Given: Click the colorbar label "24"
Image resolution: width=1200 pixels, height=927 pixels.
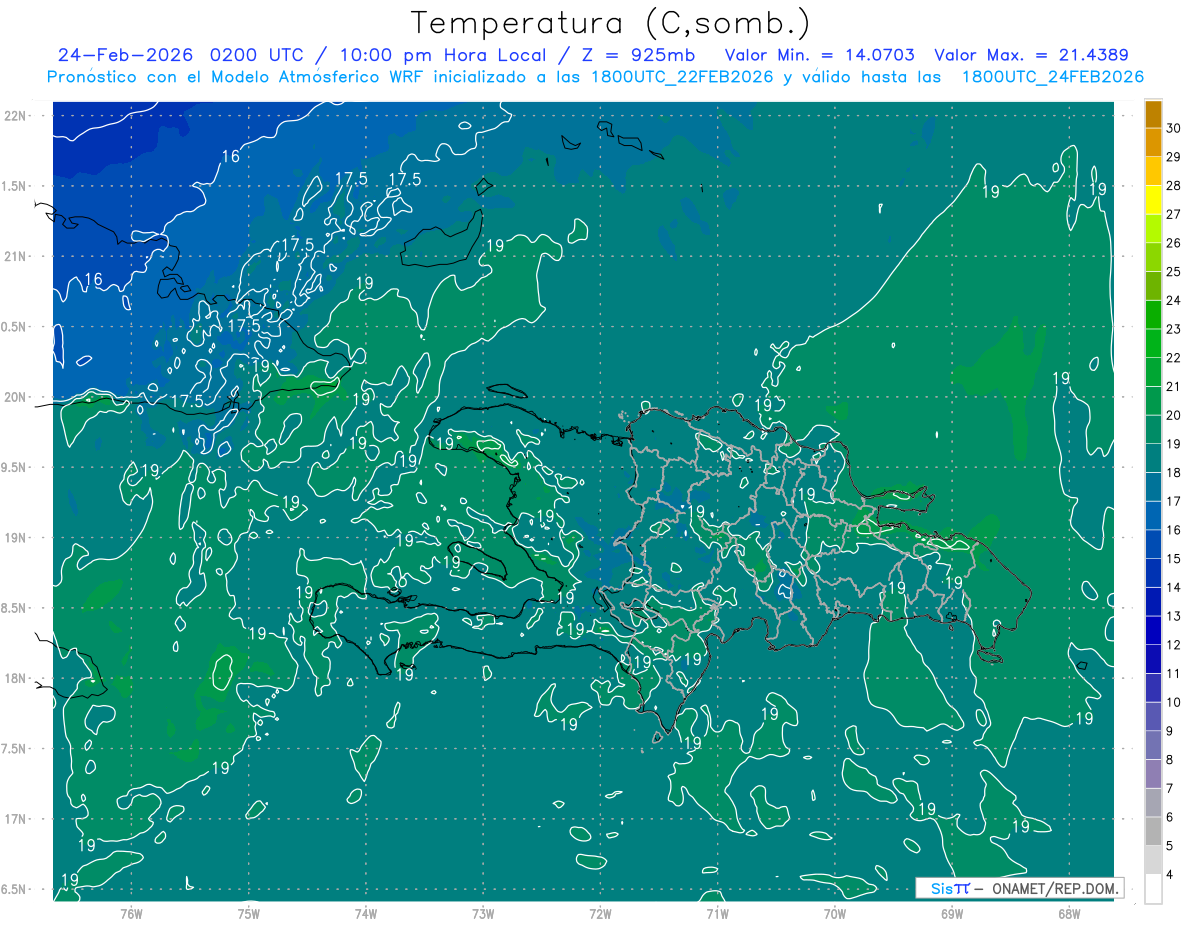Looking at the screenshot, I should 1174,300.
